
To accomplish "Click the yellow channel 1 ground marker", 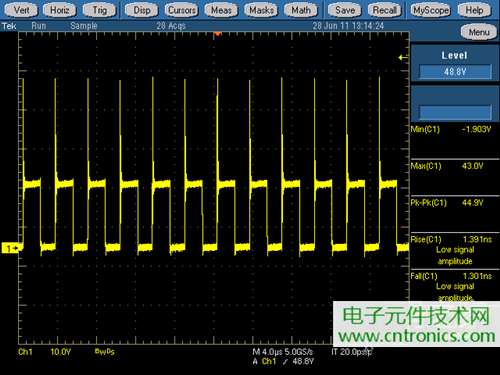I will [10, 248].
